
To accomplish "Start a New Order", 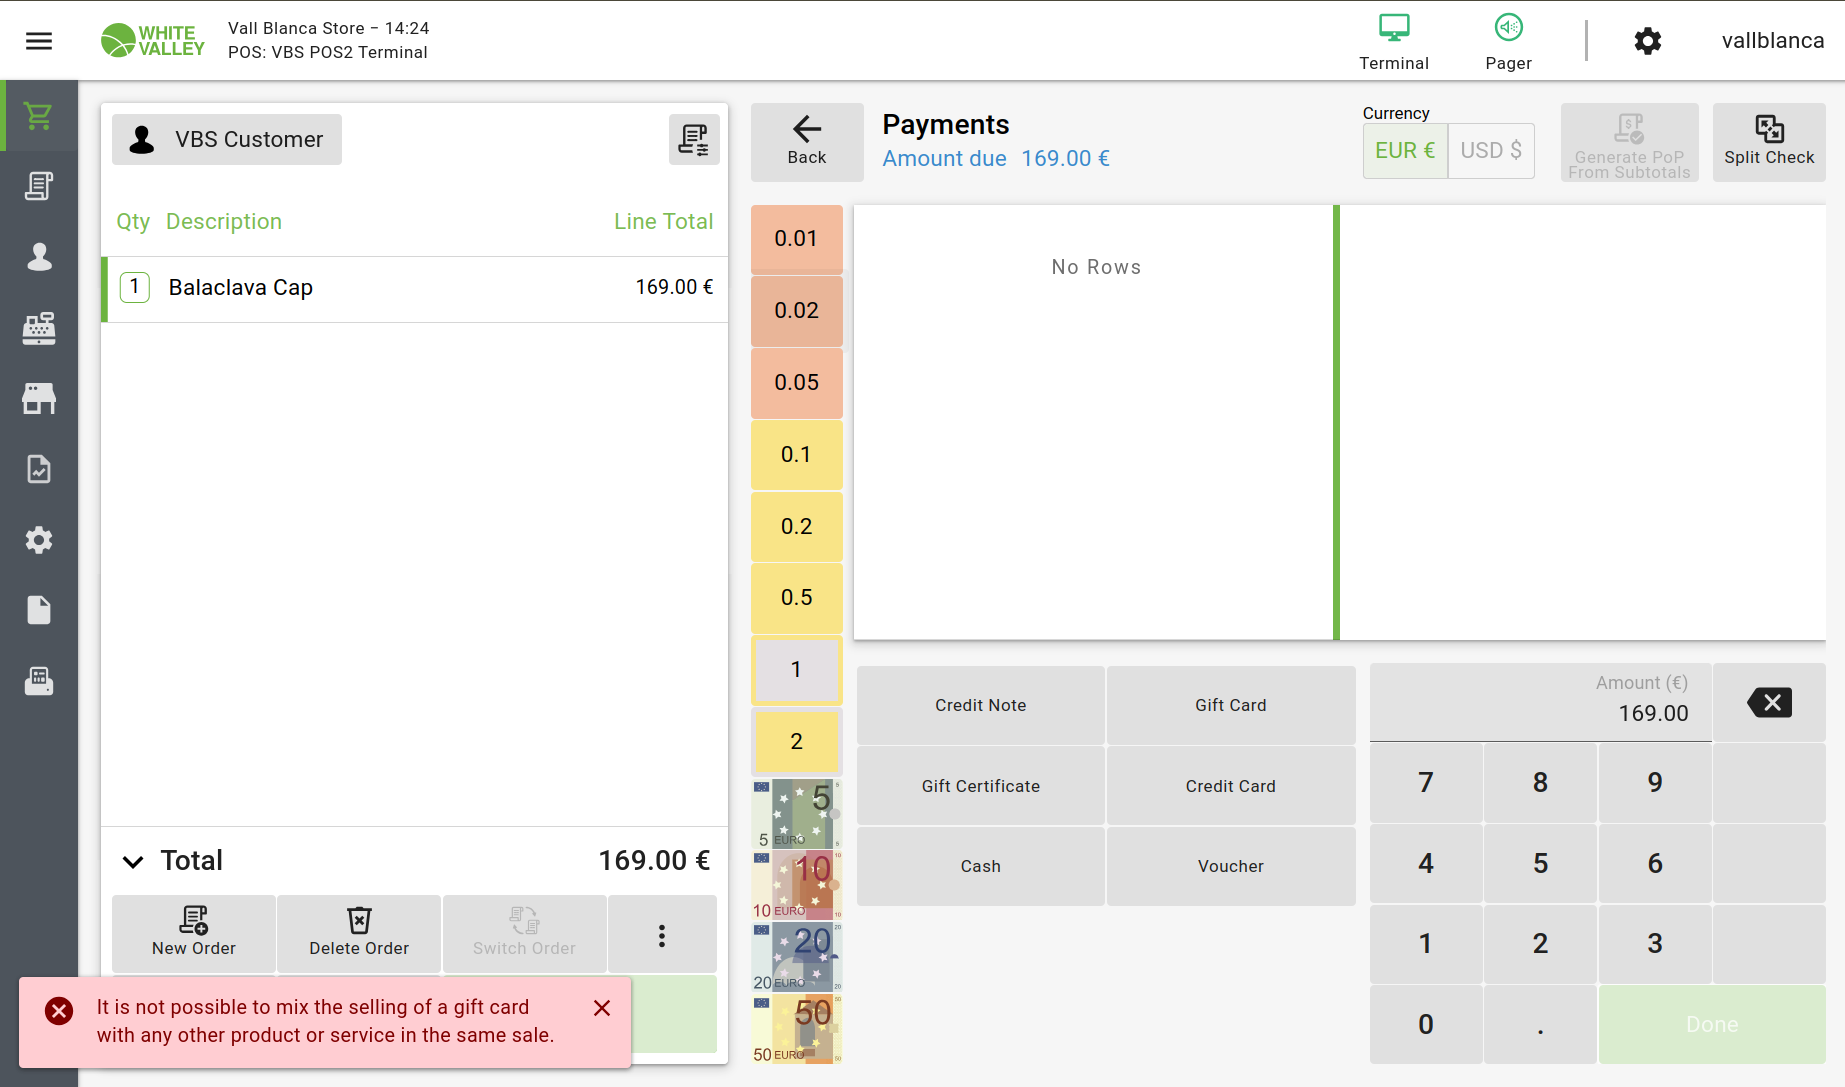I will tap(194, 935).
